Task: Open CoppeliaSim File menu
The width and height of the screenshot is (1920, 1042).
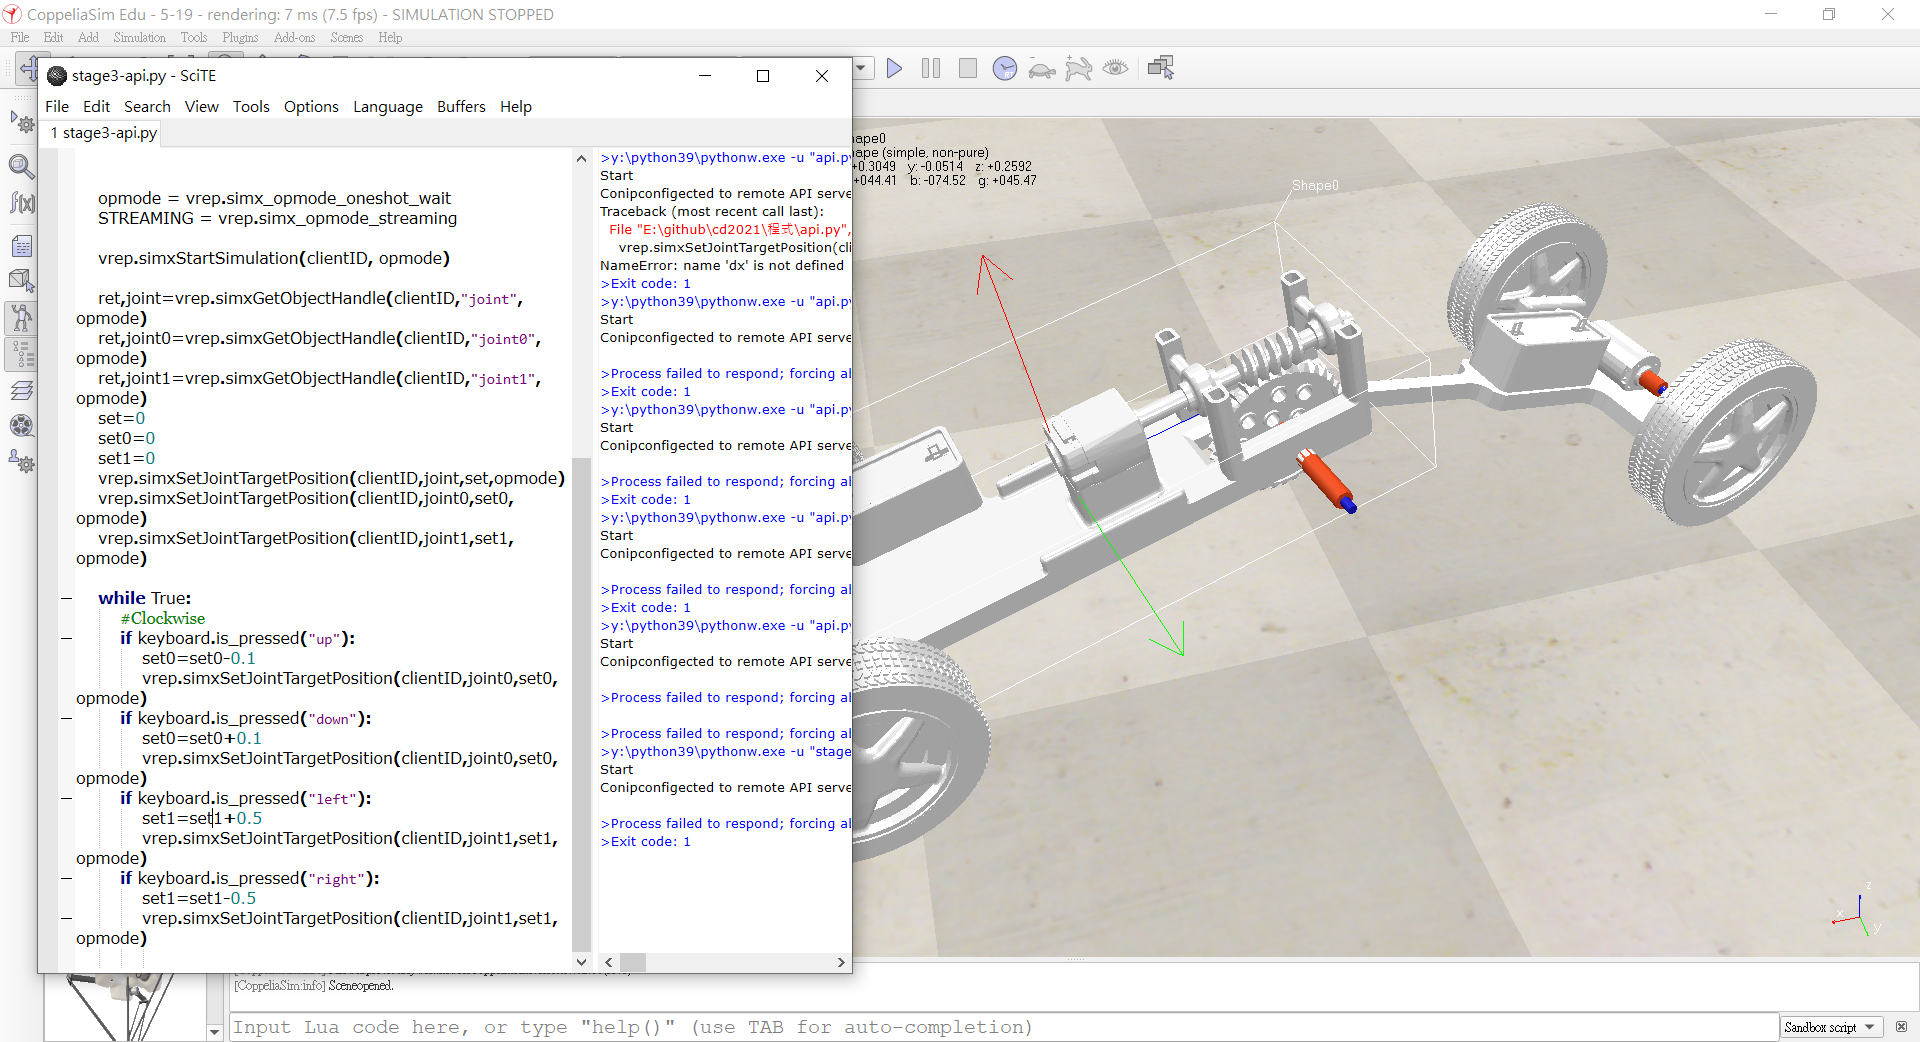Action: point(19,37)
